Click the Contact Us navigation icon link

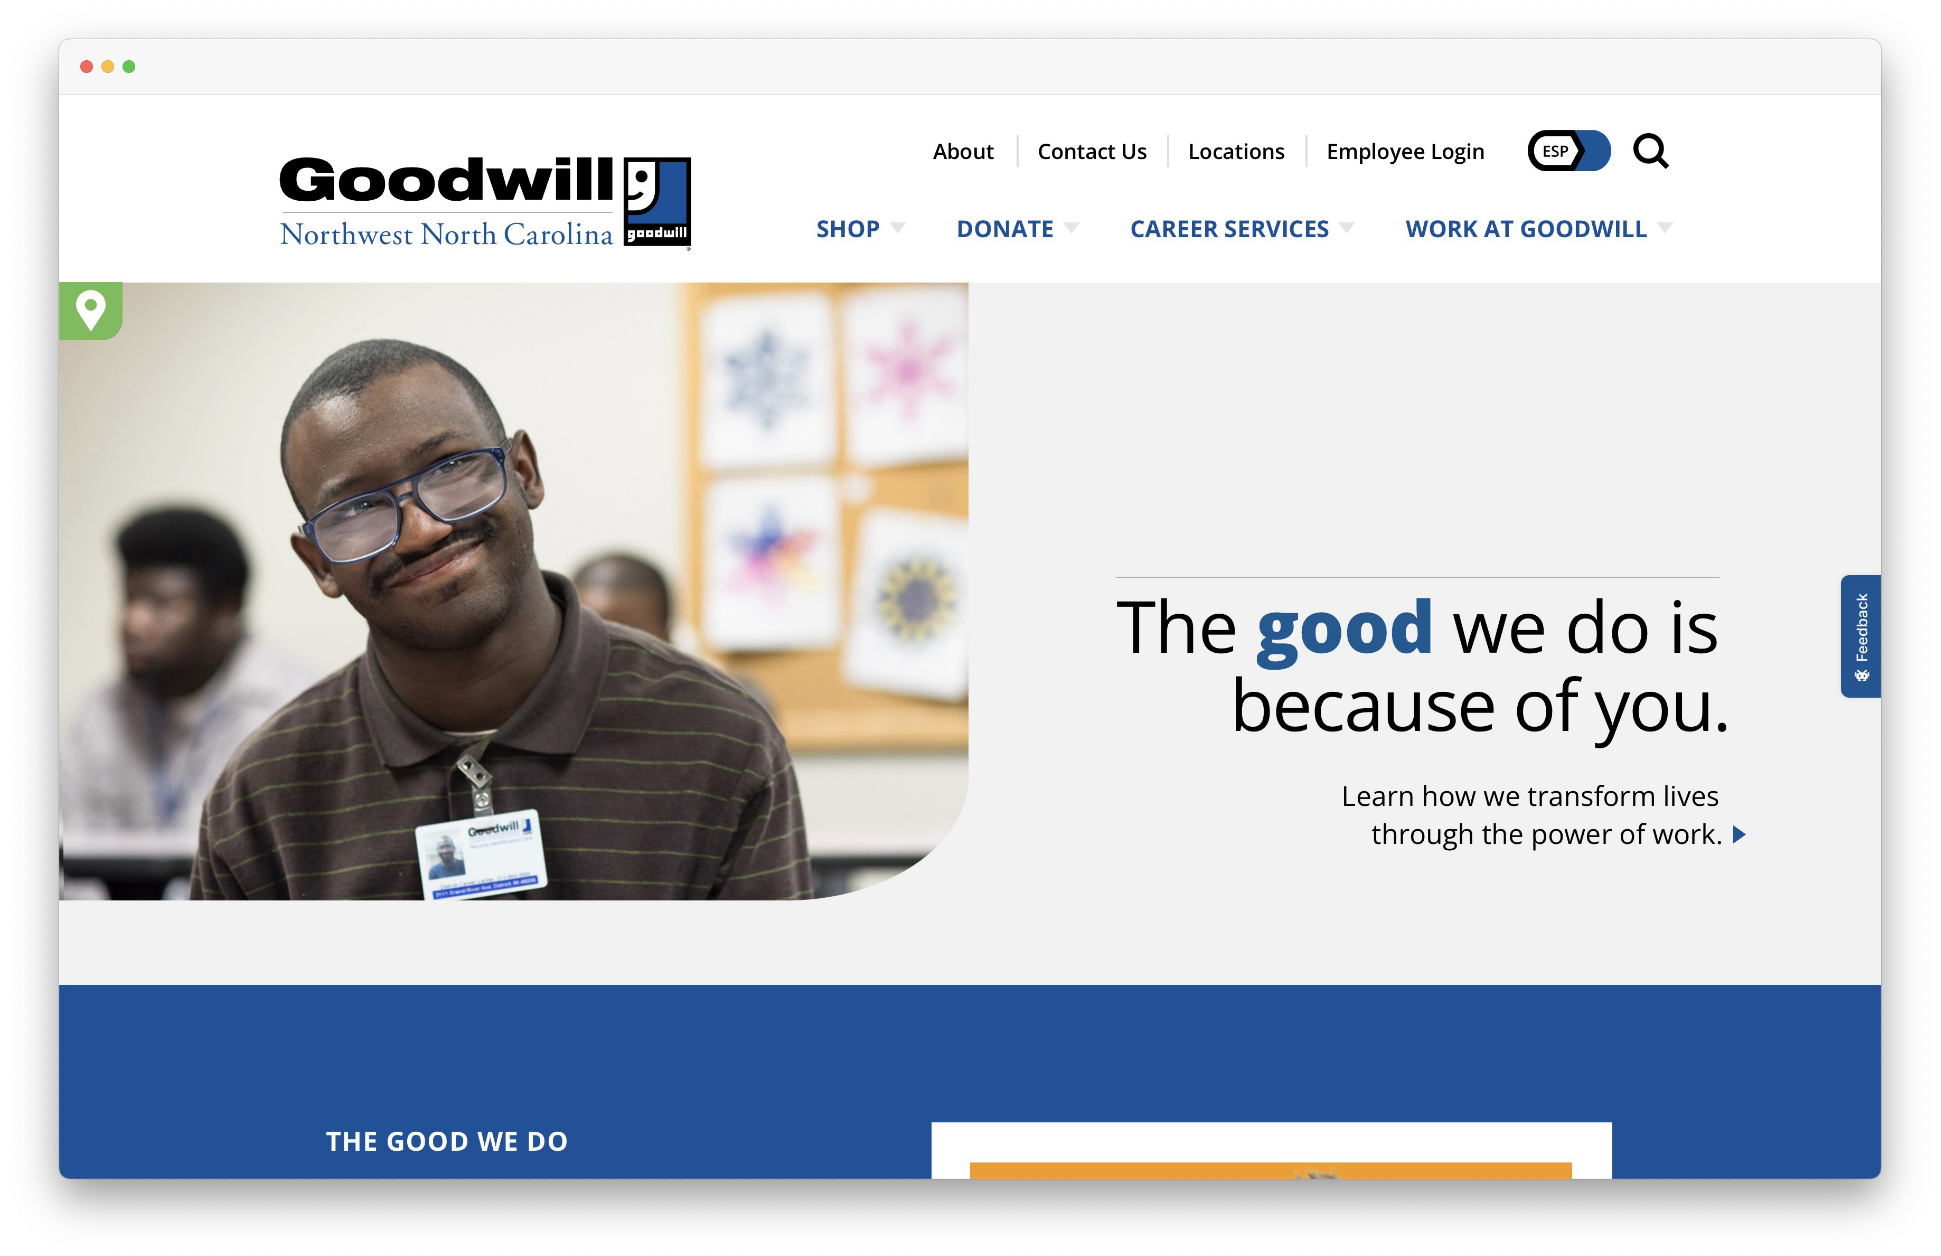click(x=1089, y=151)
